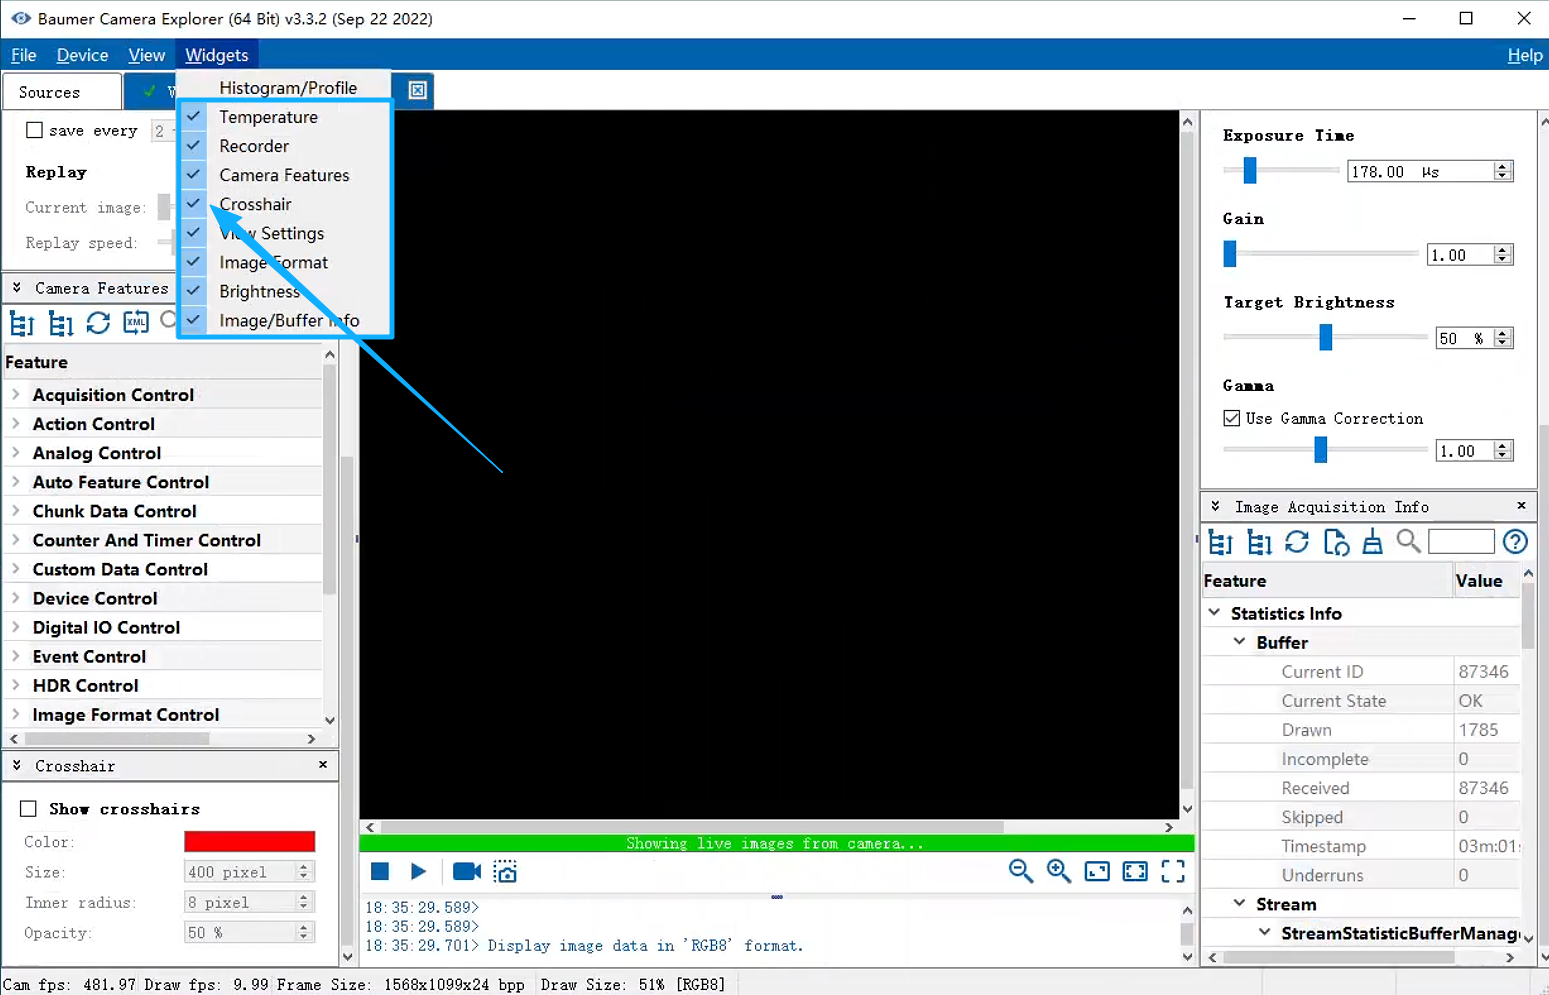Expand all nodes in Camera Features toolbar
The image size is (1549, 995).
[61, 323]
